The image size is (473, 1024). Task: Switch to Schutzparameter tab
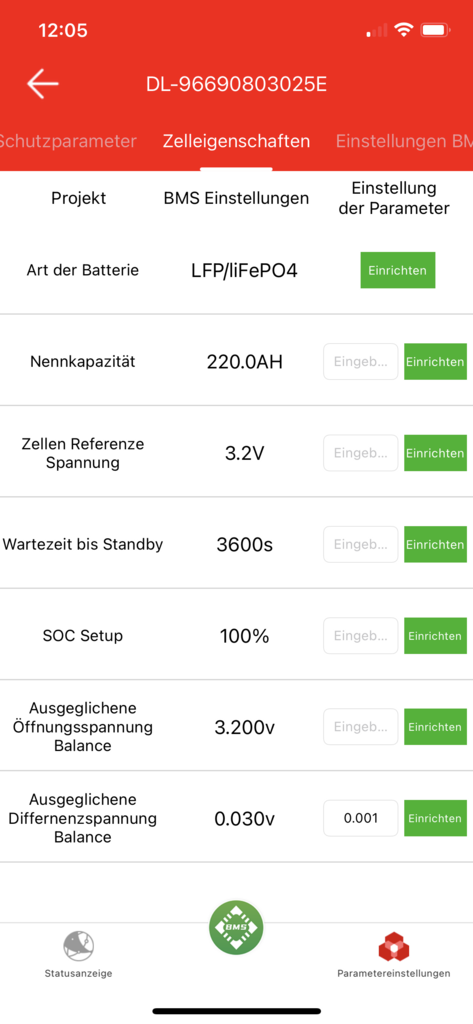coord(68,141)
